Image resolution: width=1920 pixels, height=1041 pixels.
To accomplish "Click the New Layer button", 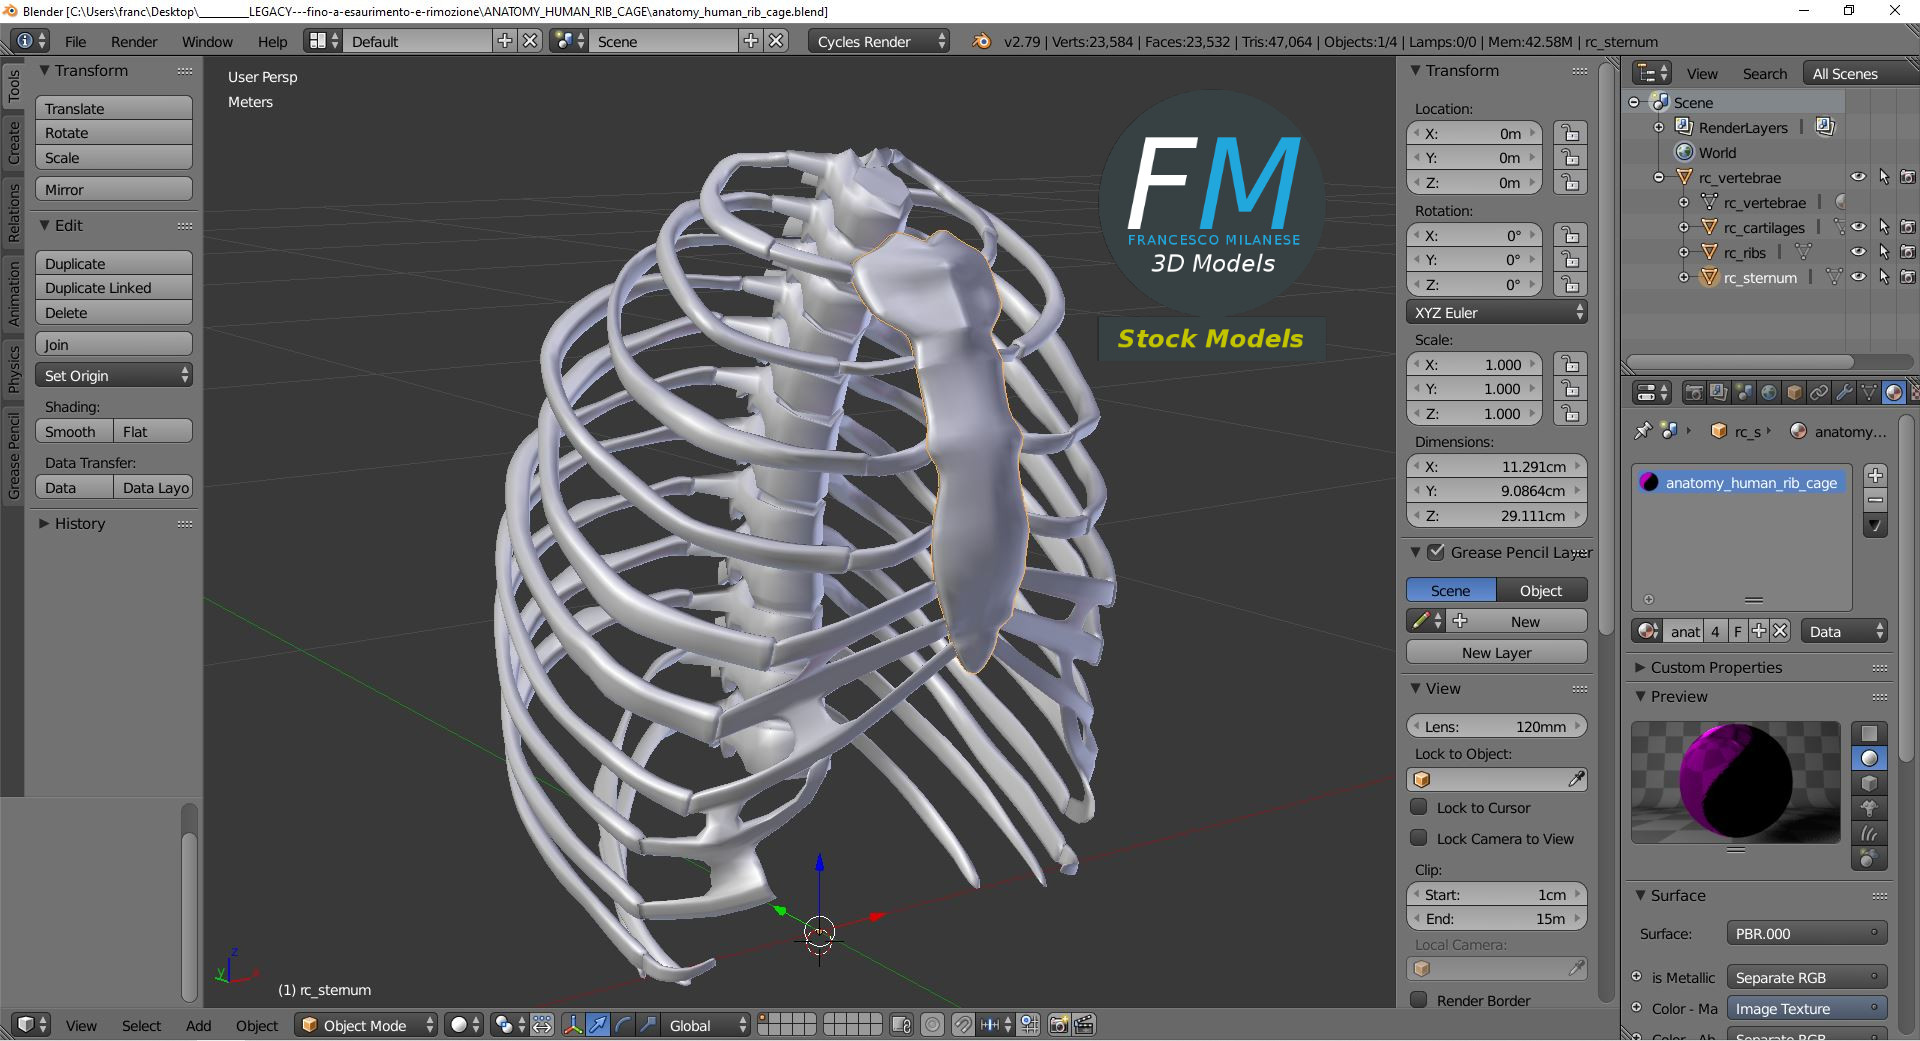I will [x=1496, y=652].
